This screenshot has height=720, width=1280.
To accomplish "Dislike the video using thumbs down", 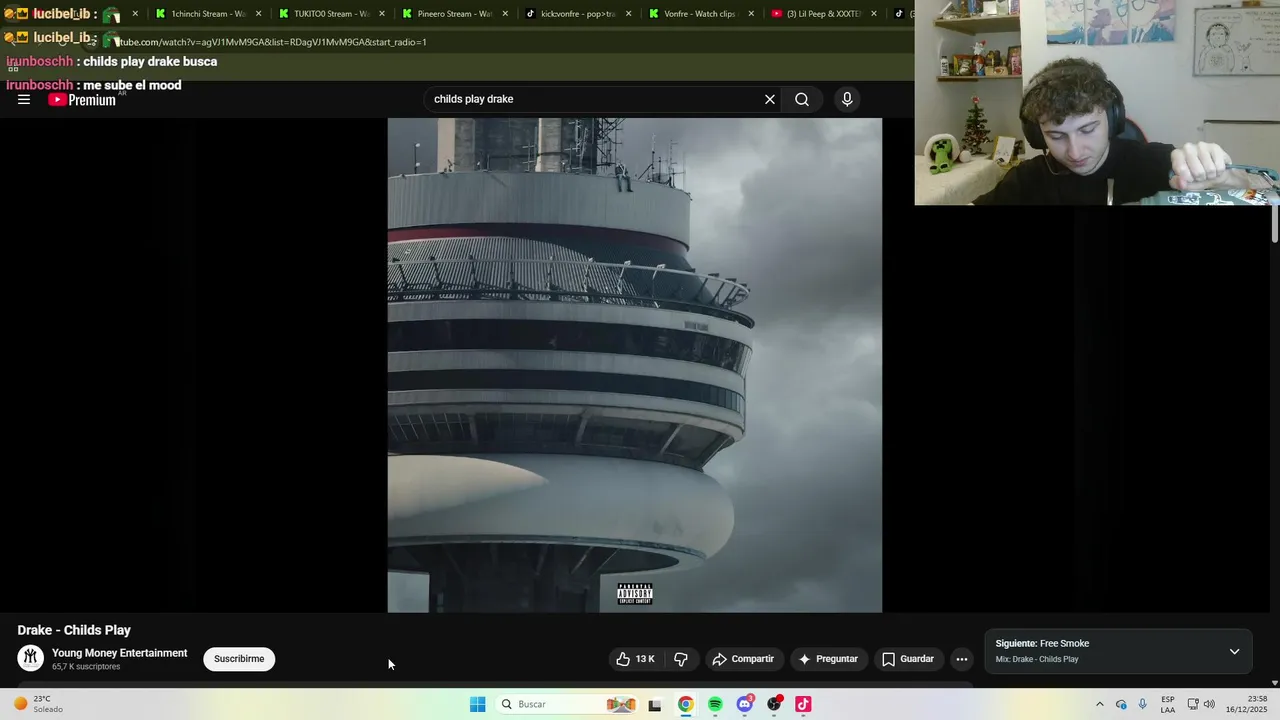I will pyautogui.click(x=681, y=659).
